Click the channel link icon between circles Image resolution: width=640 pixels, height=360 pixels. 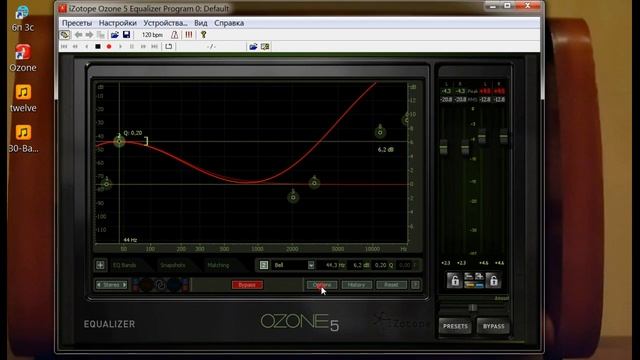160,285
